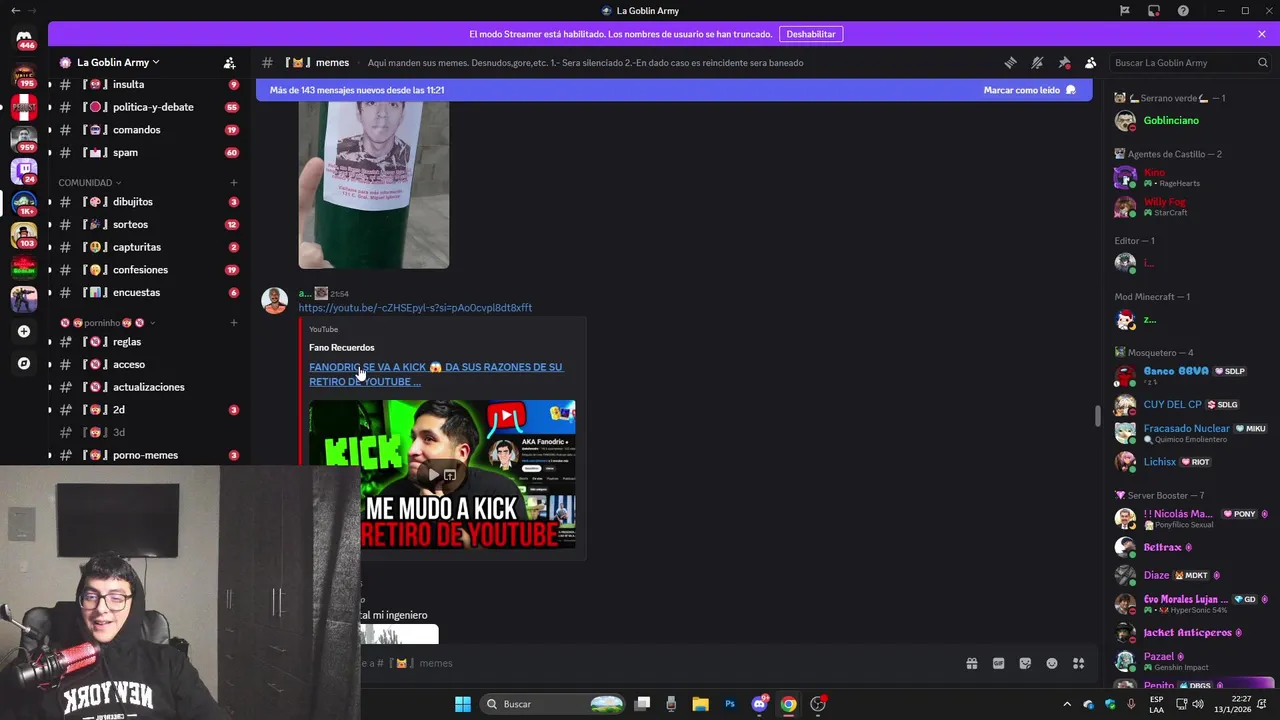Open pinned messages icon

click(1064, 62)
